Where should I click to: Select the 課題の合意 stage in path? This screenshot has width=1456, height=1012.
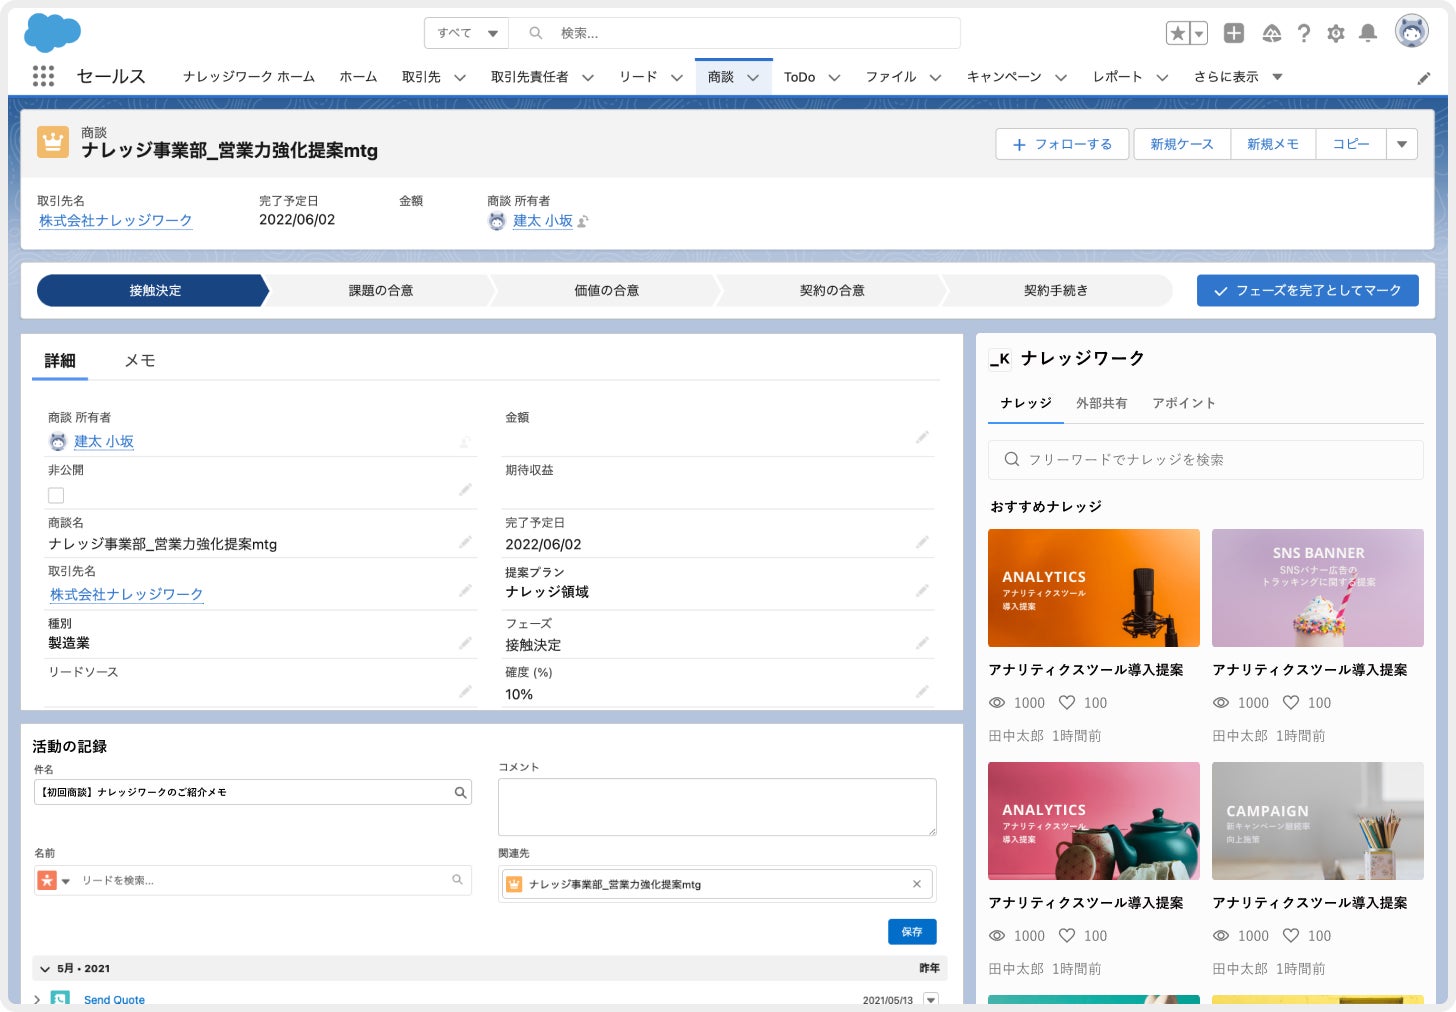click(x=380, y=291)
